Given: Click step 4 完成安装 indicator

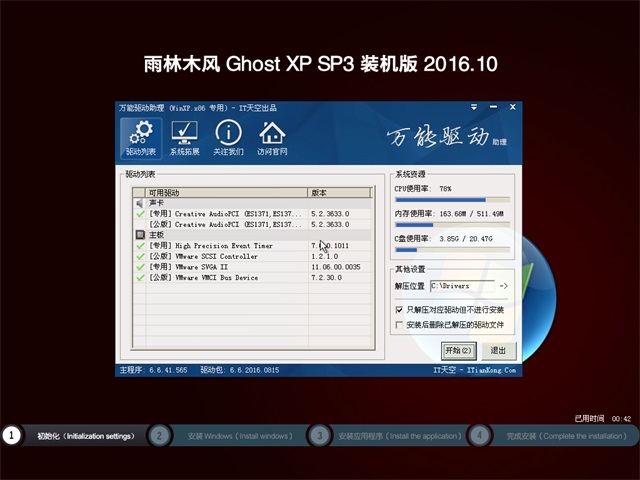Looking at the screenshot, I should tap(480, 436).
